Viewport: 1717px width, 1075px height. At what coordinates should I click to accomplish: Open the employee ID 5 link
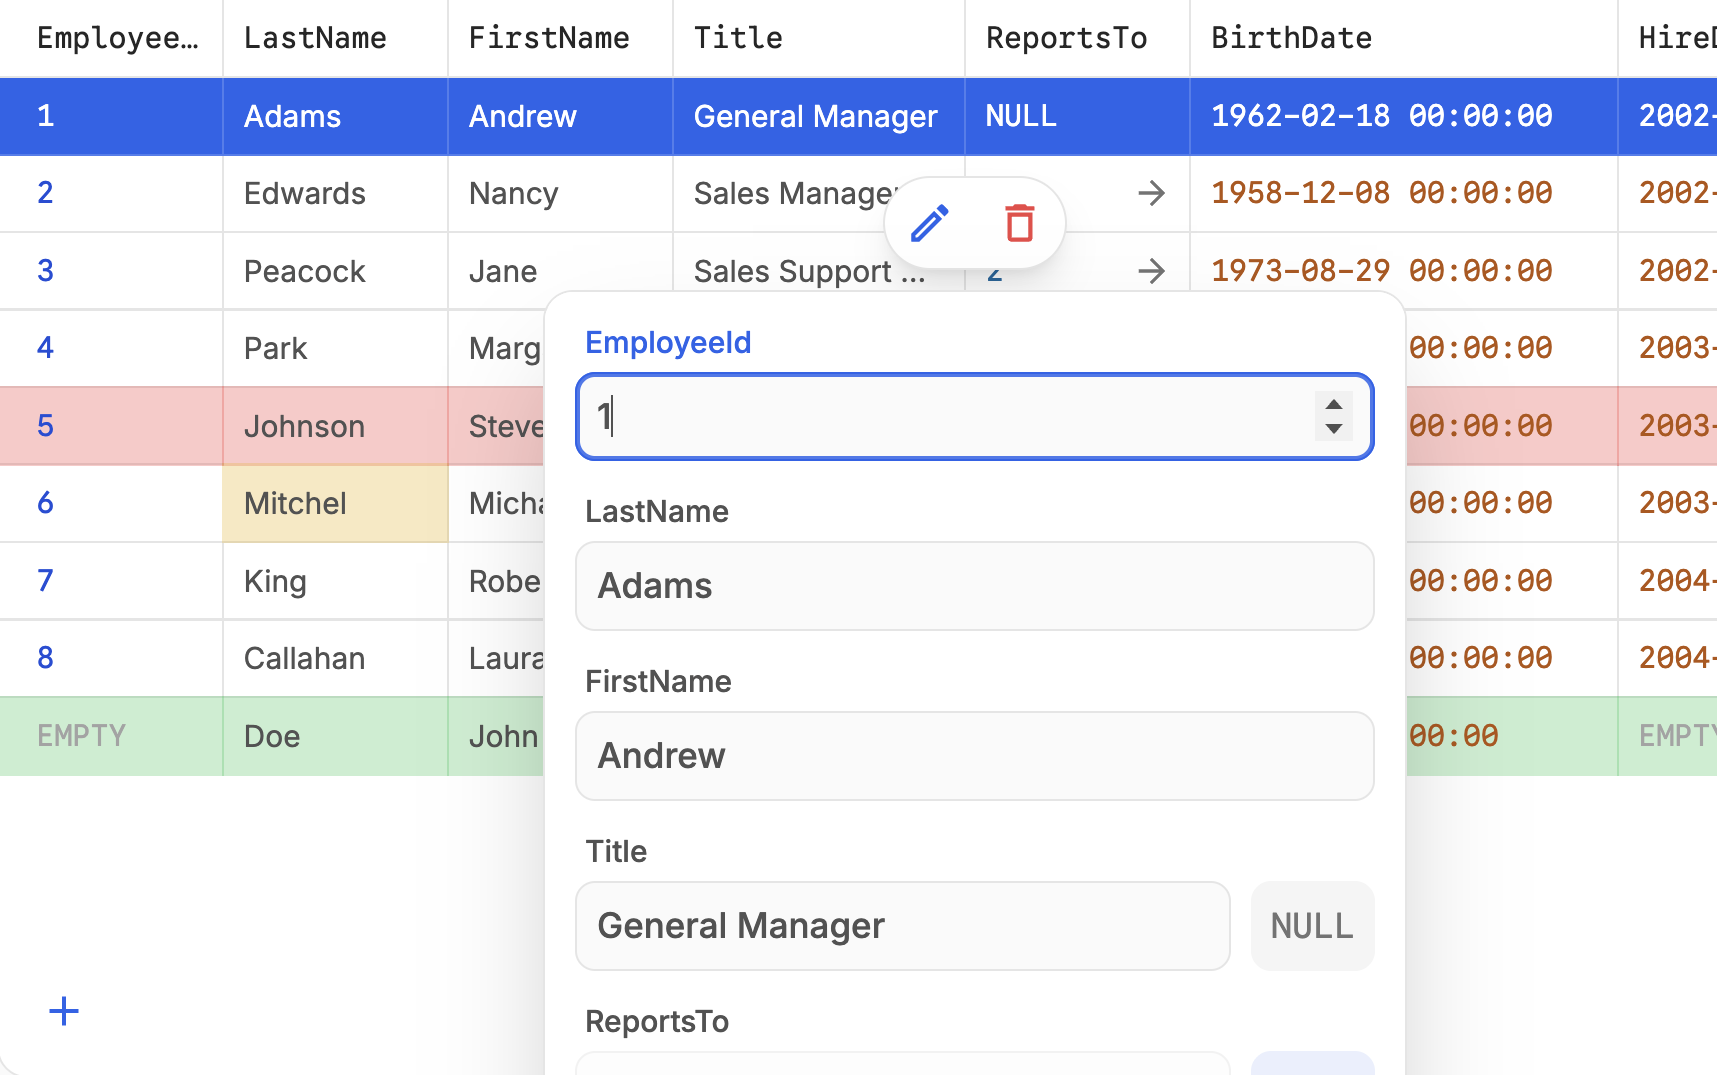point(45,426)
